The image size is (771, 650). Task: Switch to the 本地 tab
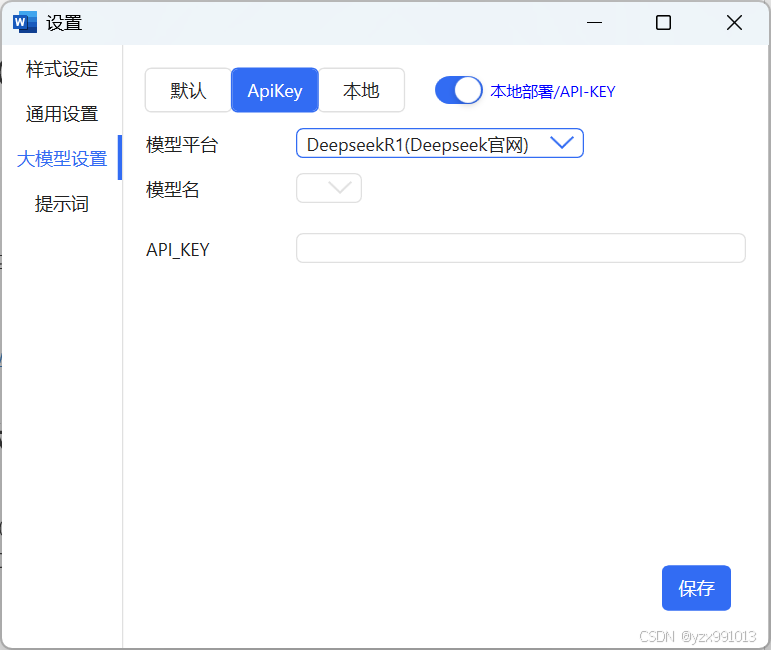[361, 90]
